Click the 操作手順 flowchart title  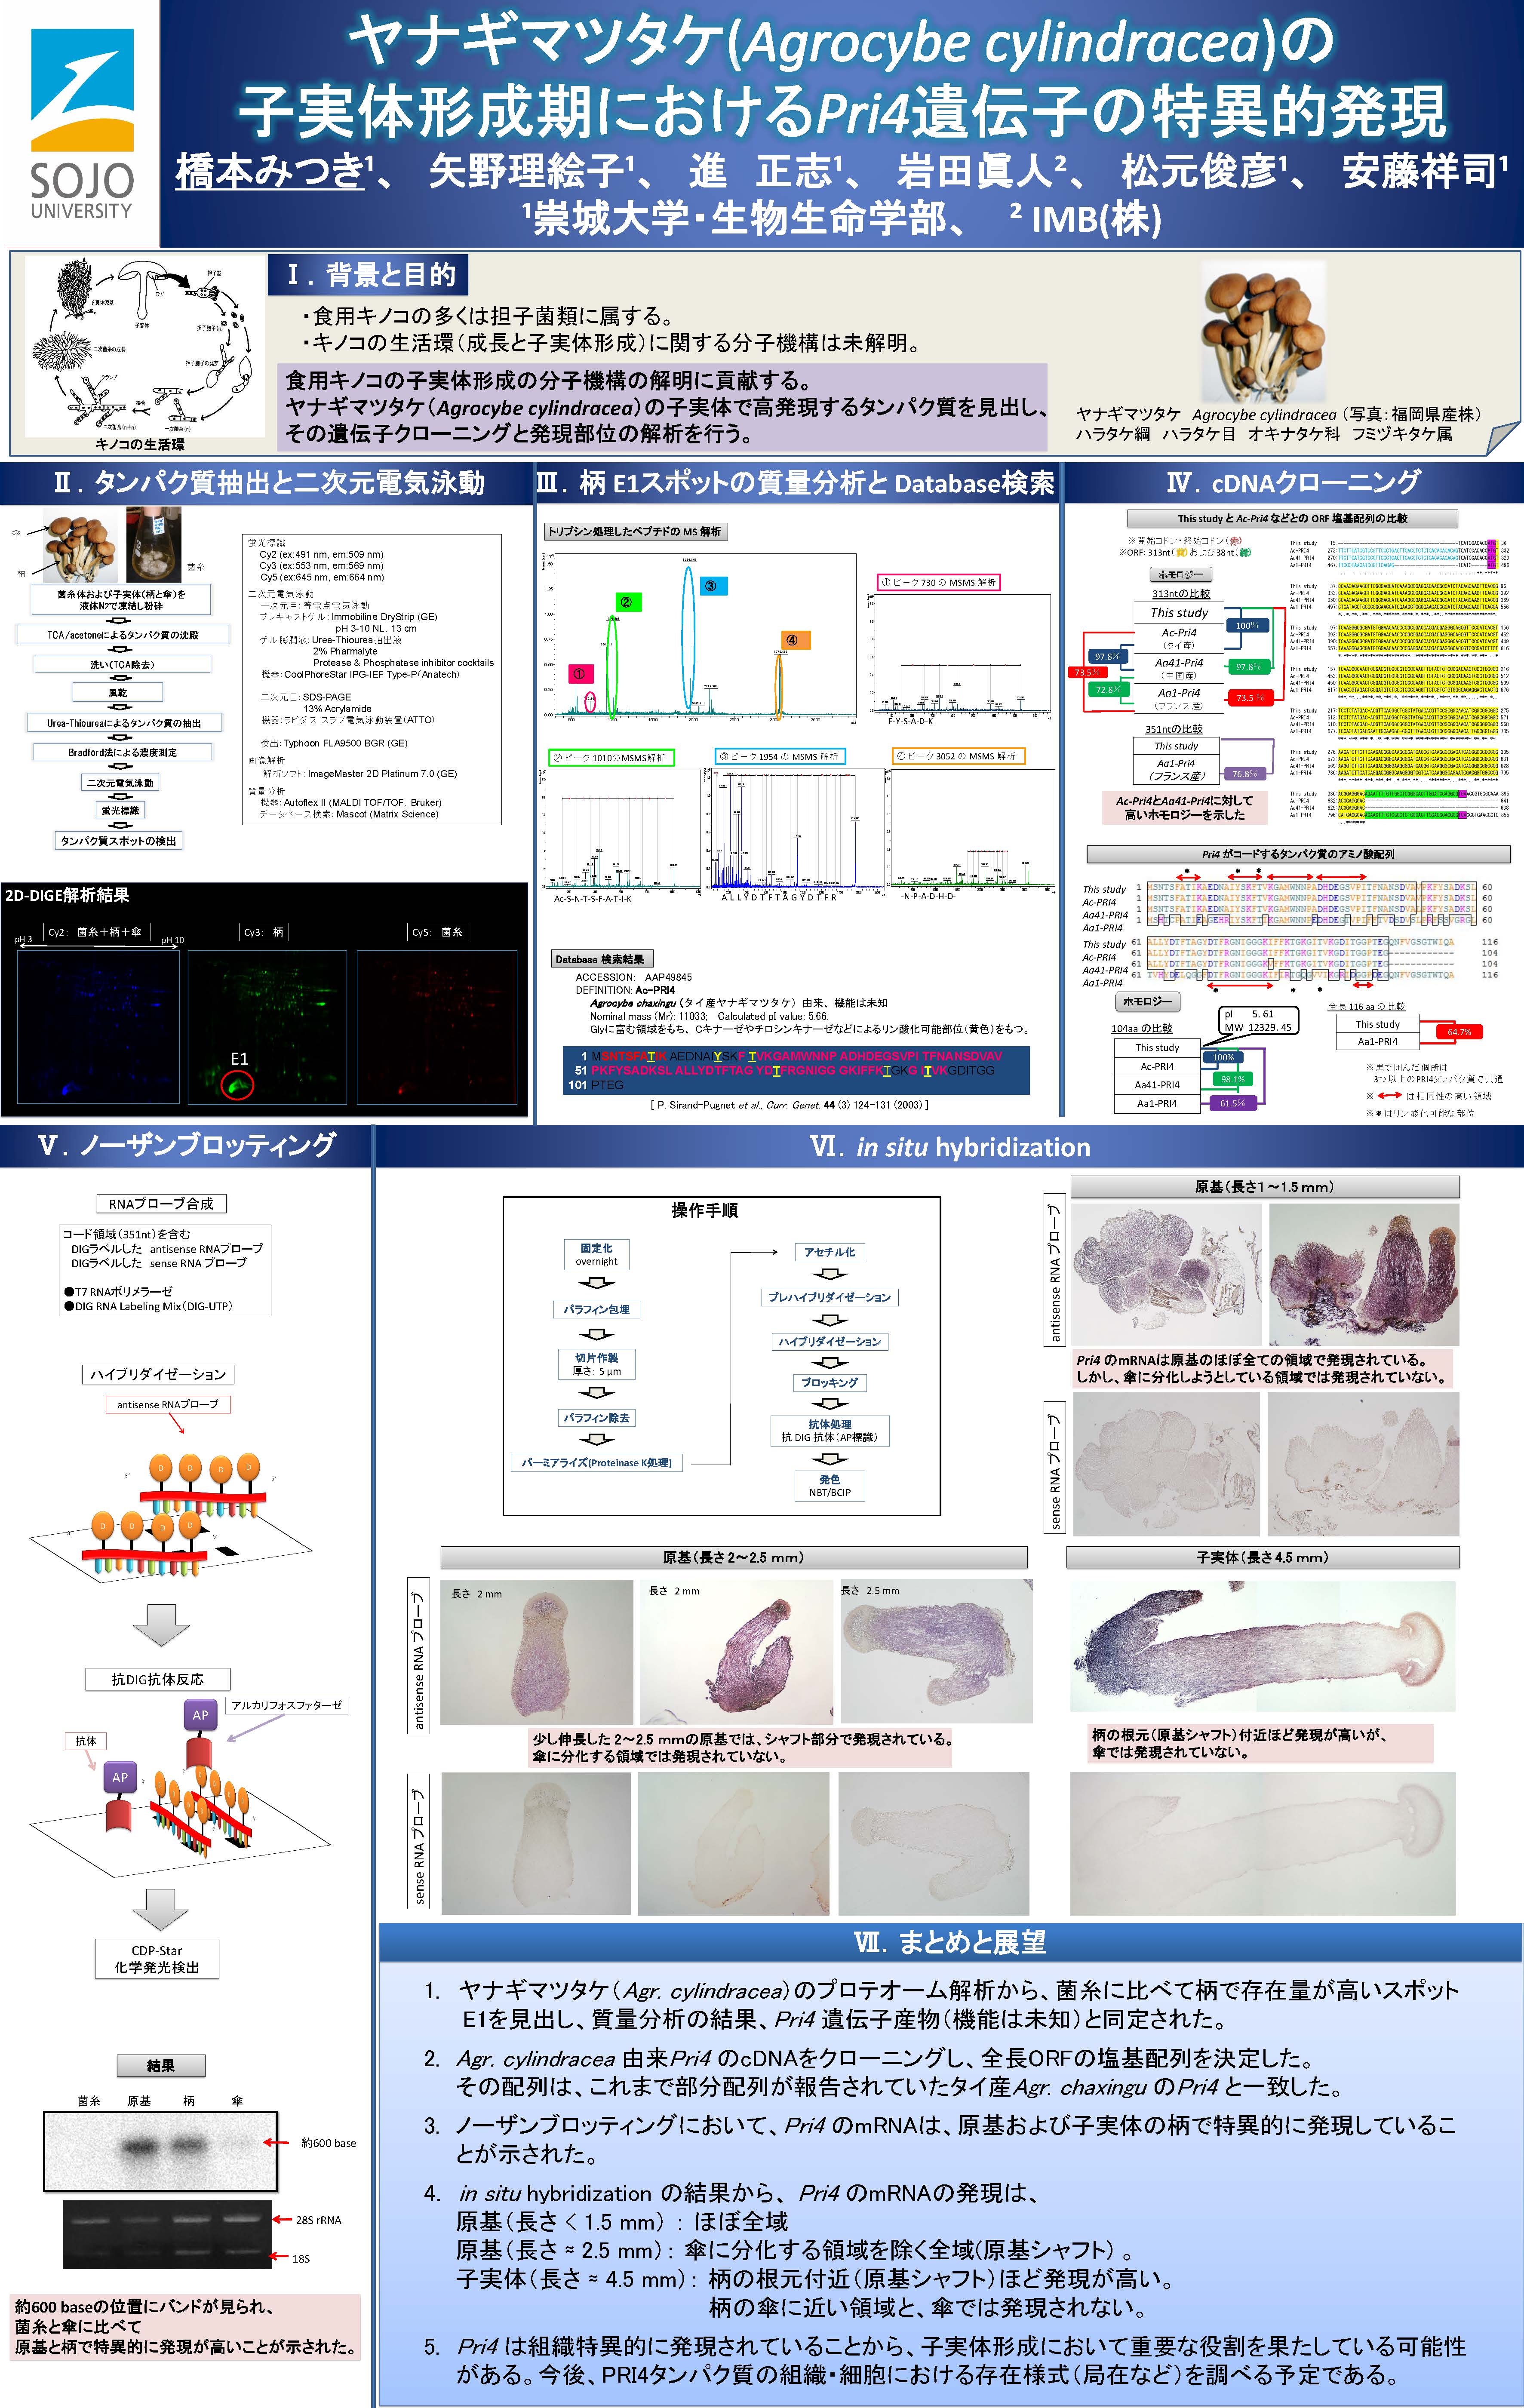tap(704, 1210)
